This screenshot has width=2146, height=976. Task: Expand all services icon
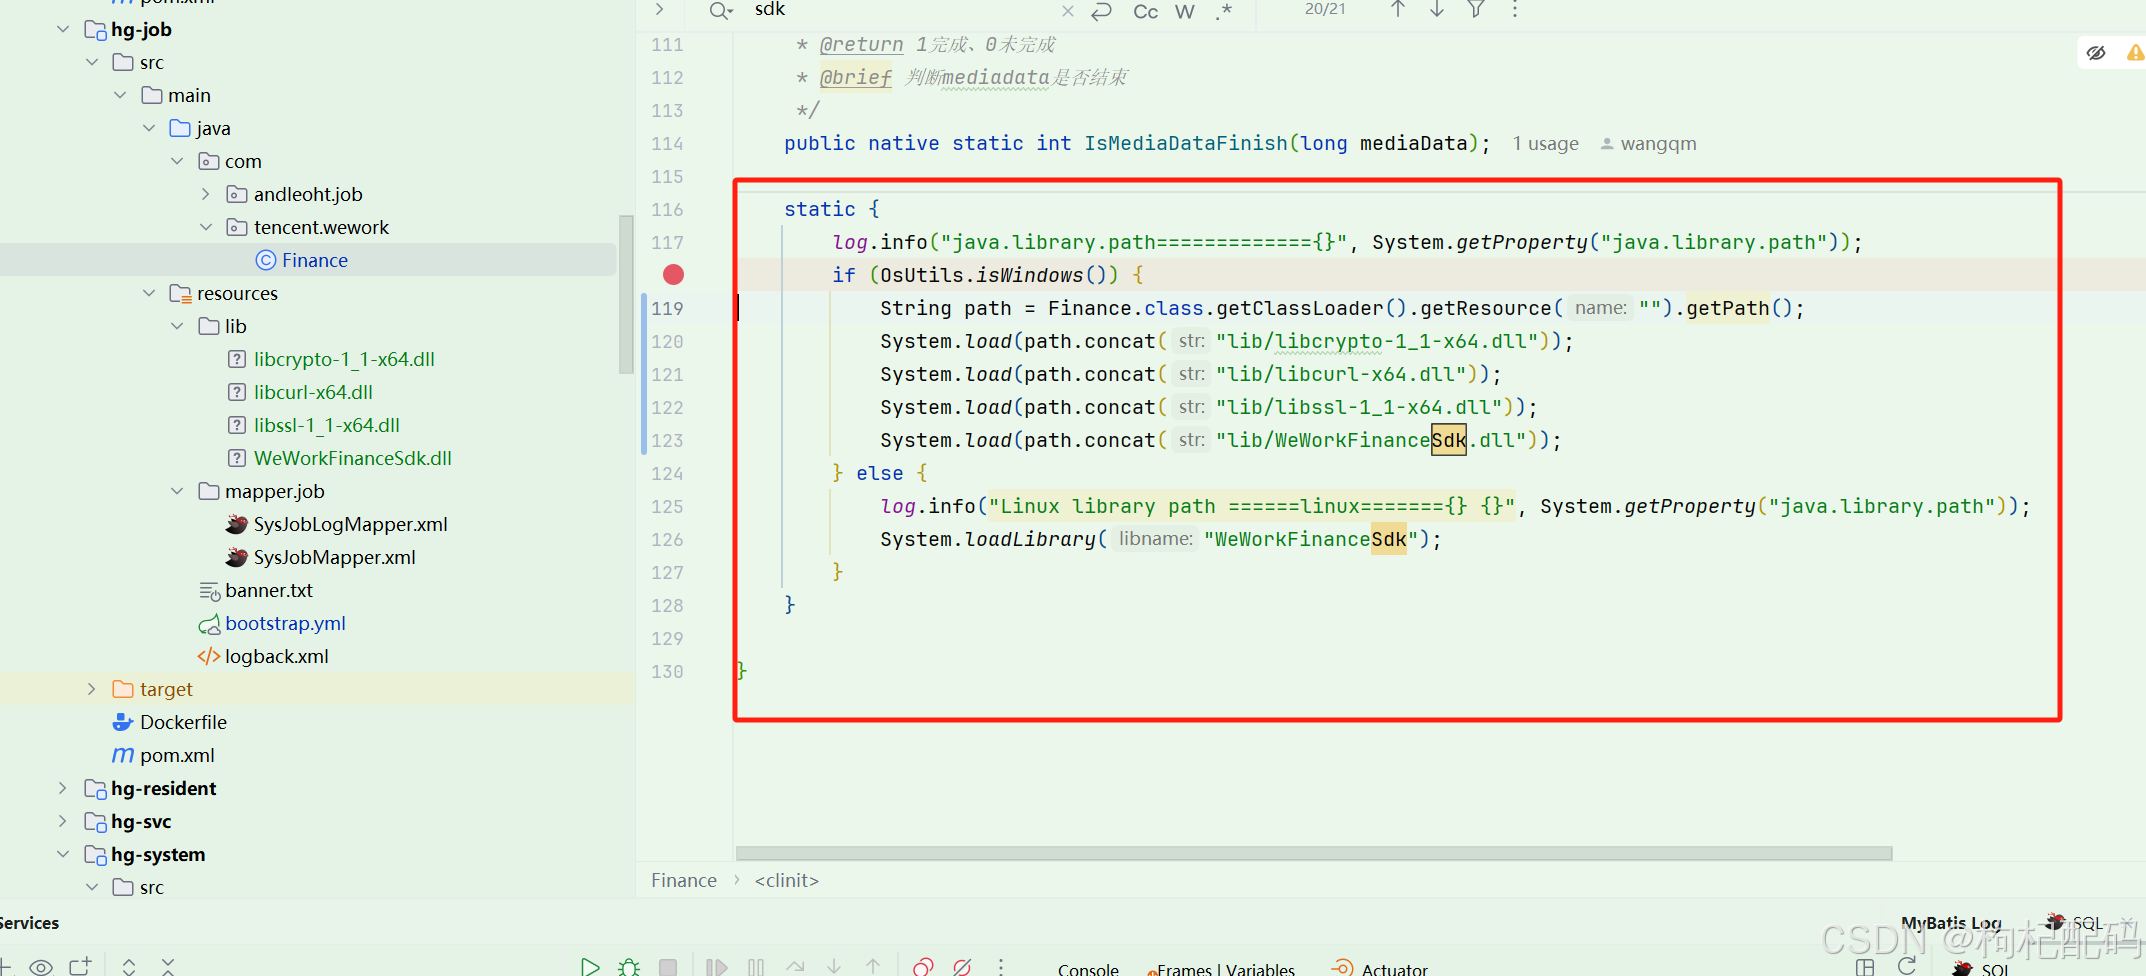coord(129,966)
